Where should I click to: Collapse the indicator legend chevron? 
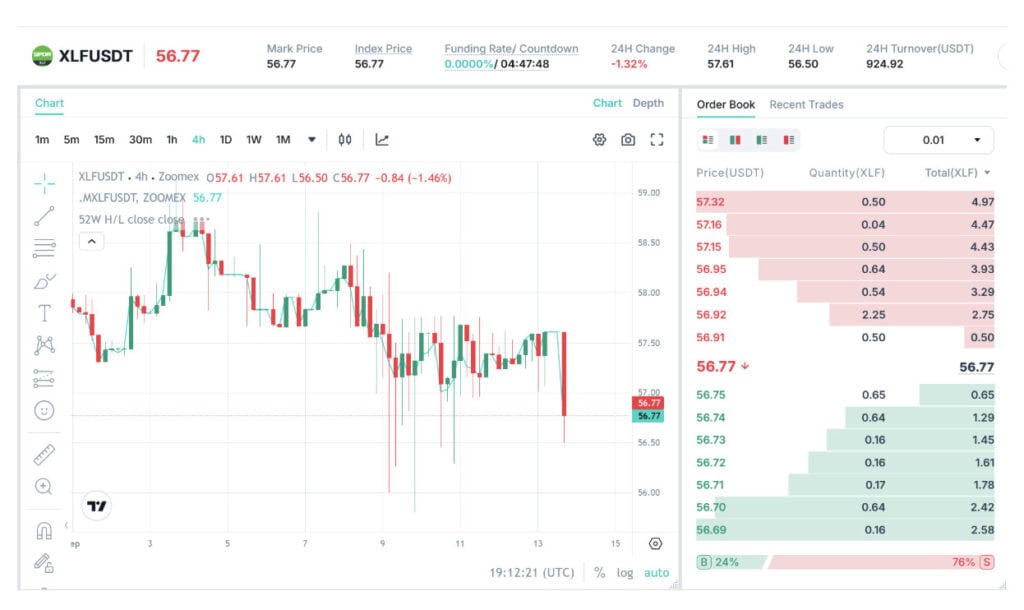[91, 242]
